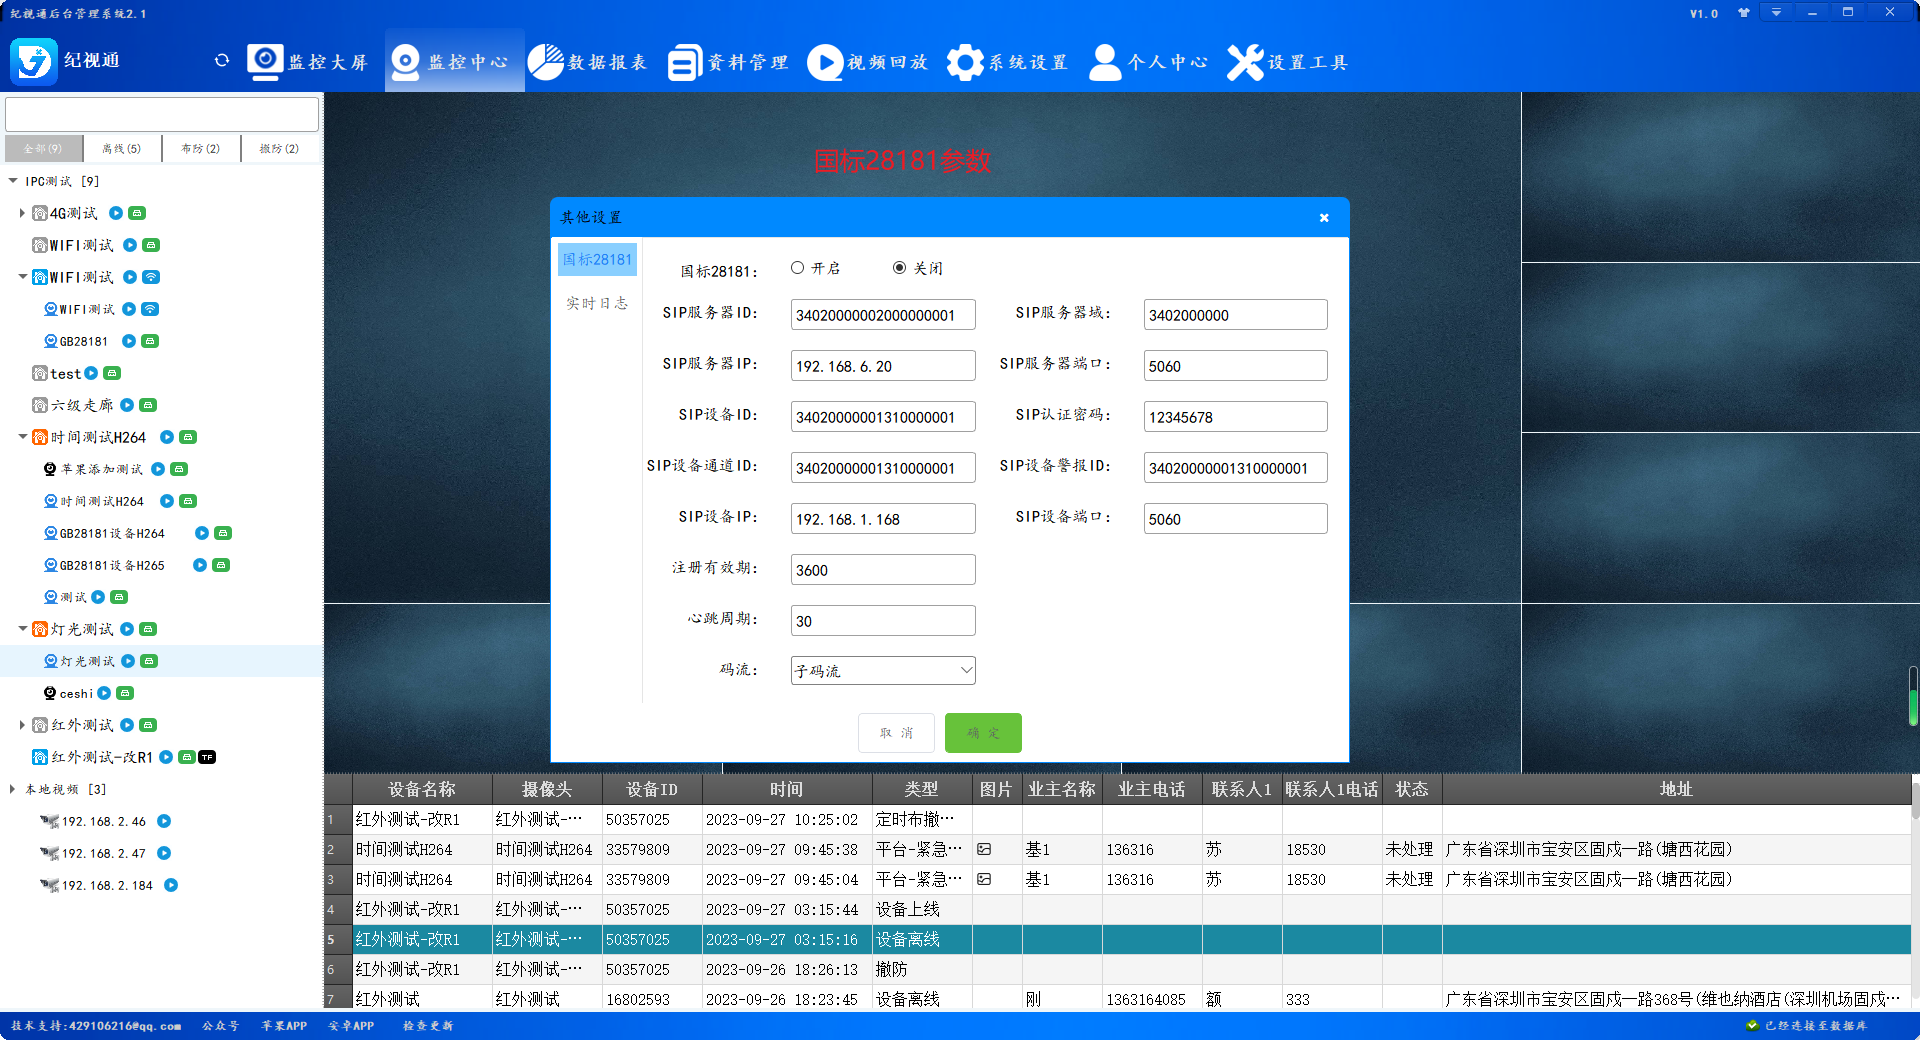Open 设置工具 wrench tools

point(1287,62)
